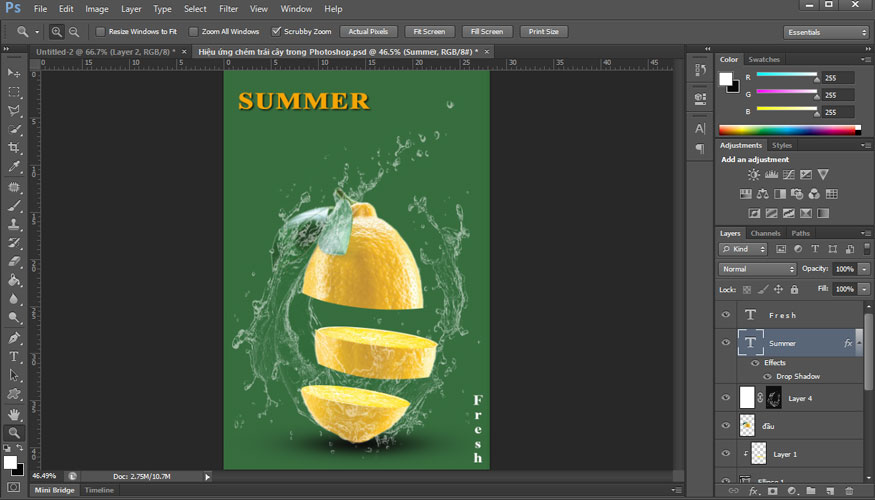The width and height of the screenshot is (875, 500).
Task: Select the Zoom tool in toolbox
Action: (x=13, y=433)
